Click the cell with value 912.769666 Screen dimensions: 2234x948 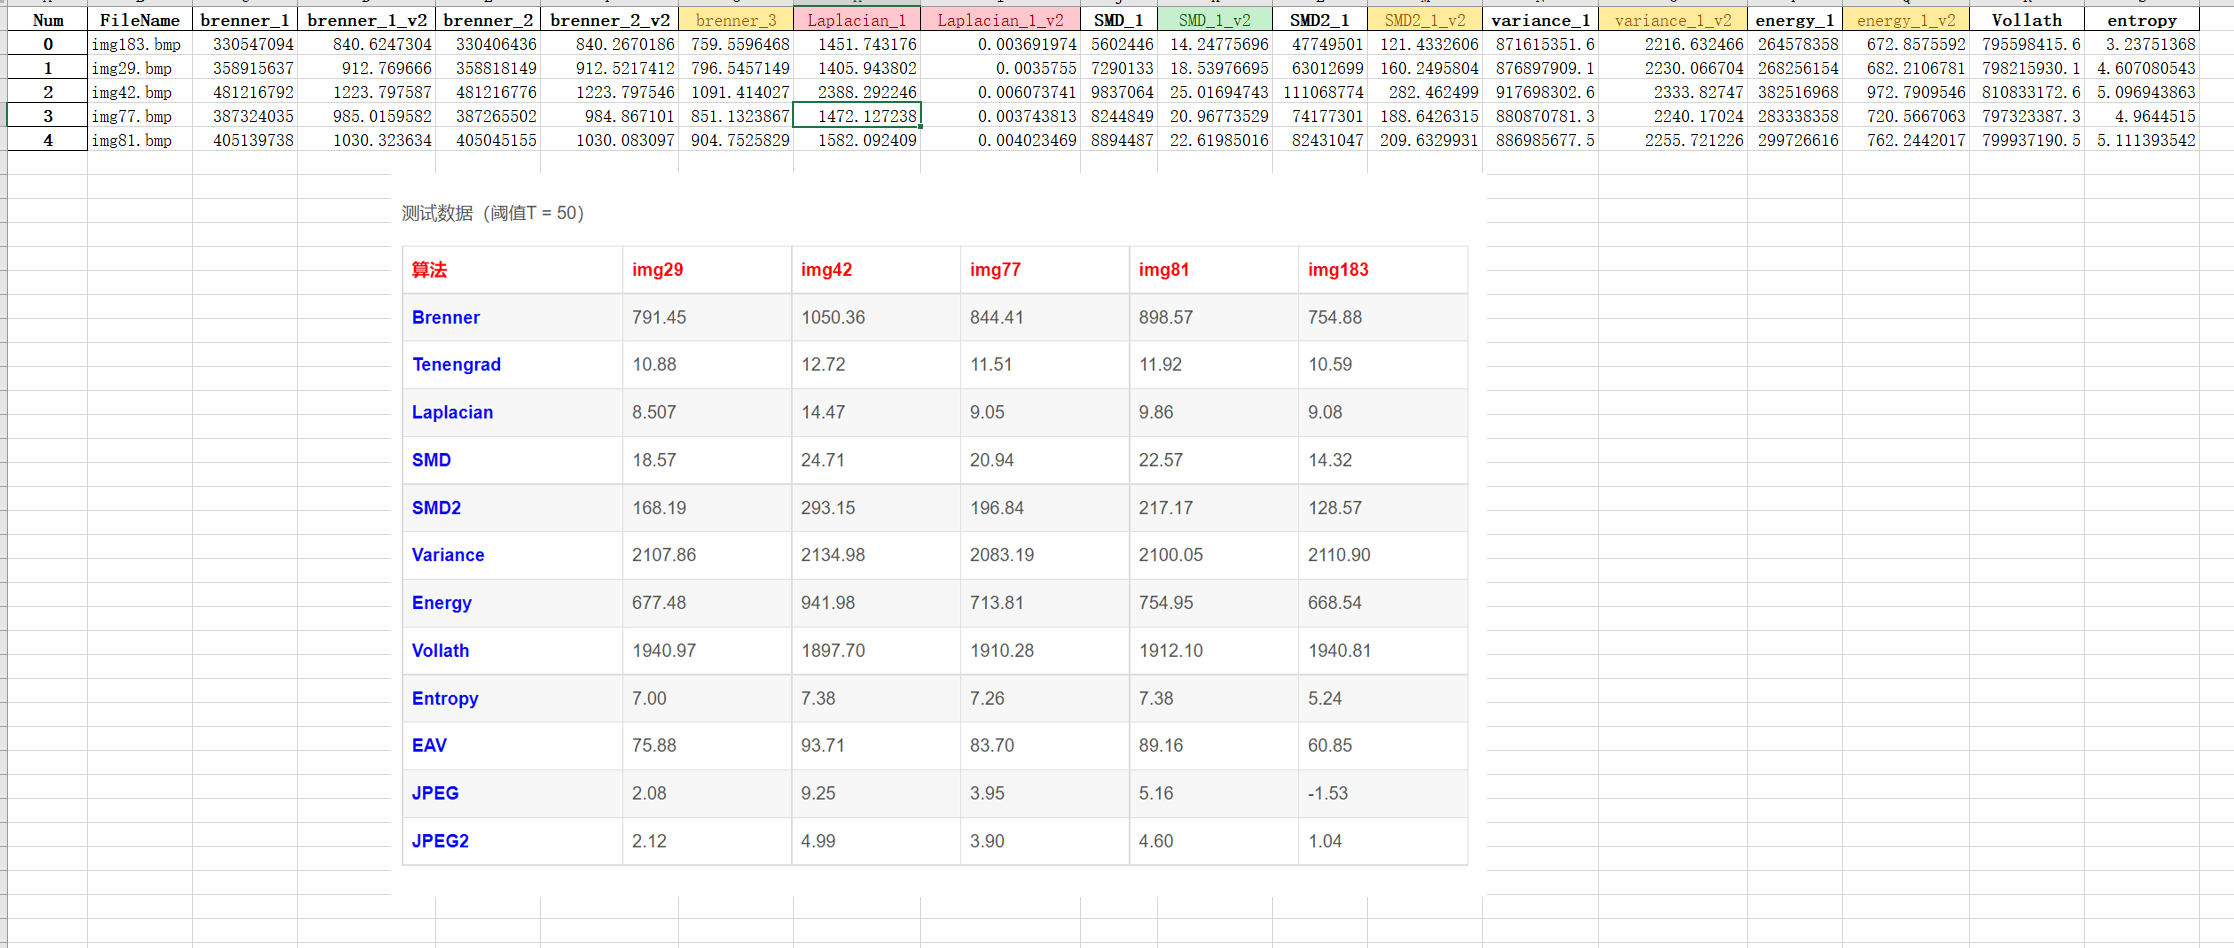tap(367, 68)
